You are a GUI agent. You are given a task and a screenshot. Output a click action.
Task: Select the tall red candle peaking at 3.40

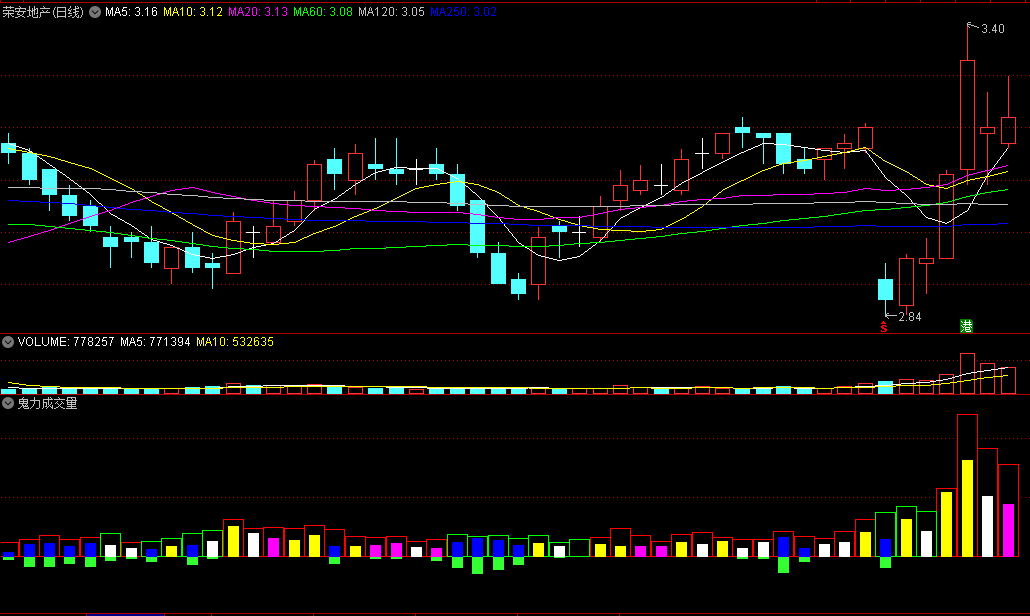[x=967, y=115]
